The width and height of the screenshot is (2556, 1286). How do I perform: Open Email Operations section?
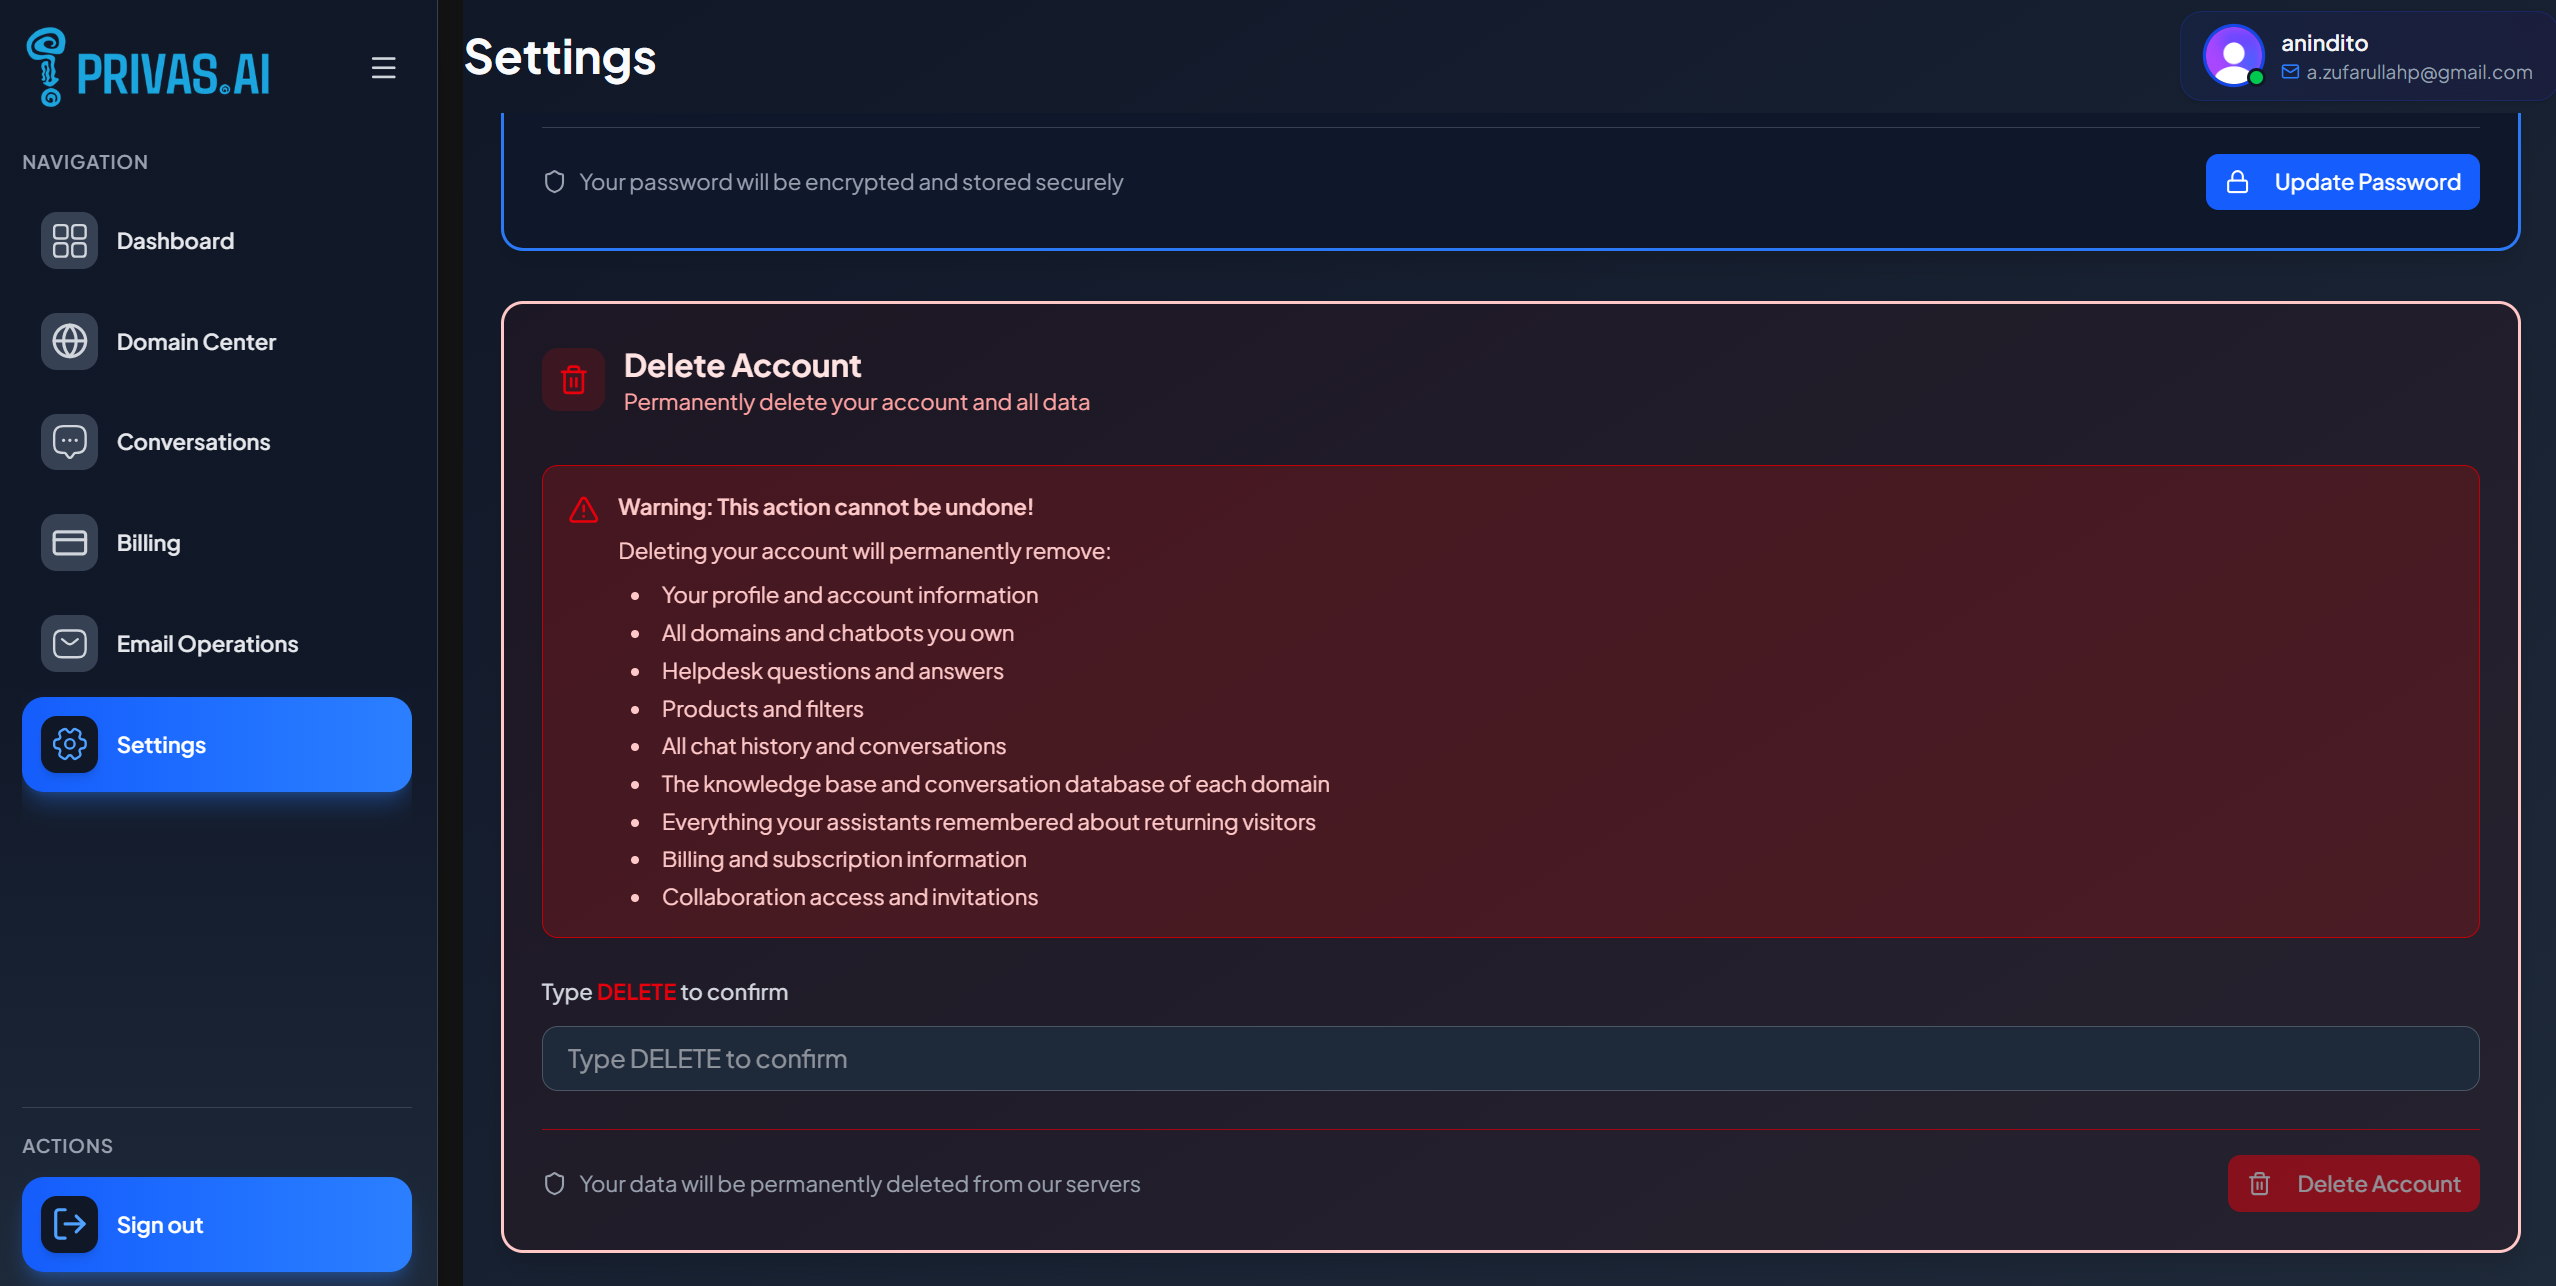(217, 643)
